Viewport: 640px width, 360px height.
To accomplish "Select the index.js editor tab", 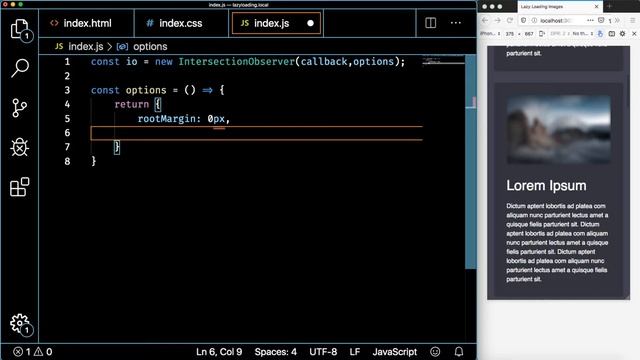I will (276, 23).
